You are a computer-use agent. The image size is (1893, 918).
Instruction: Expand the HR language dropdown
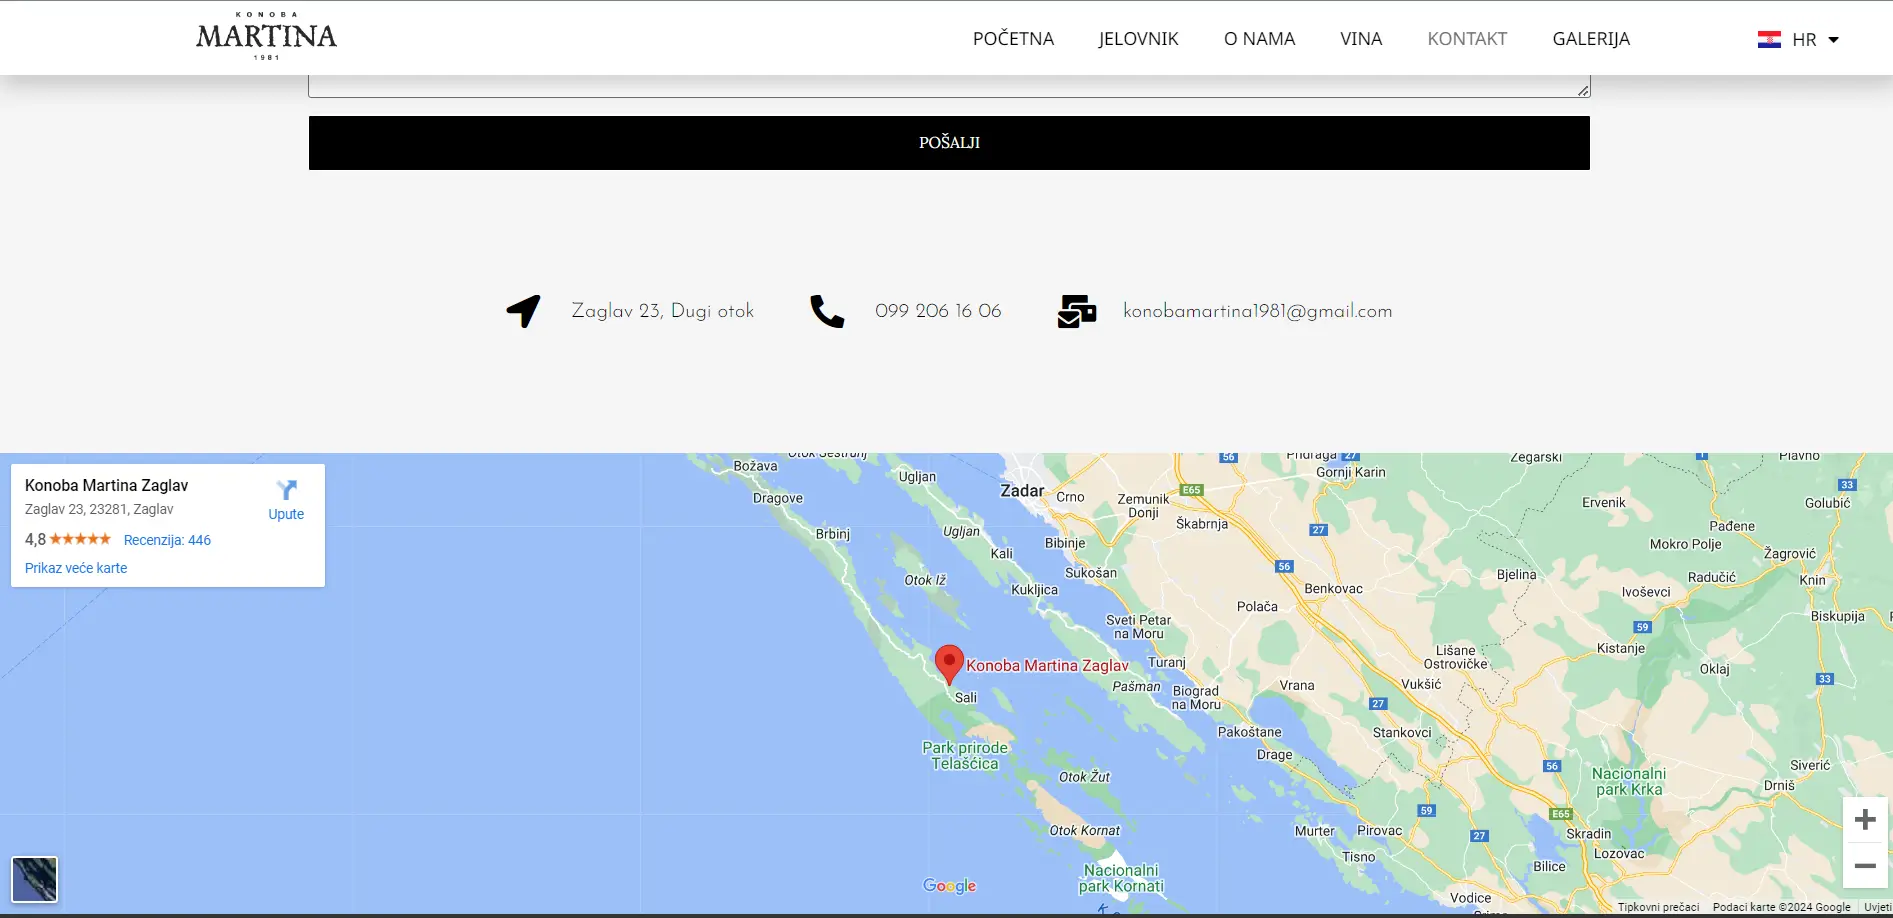click(1833, 40)
